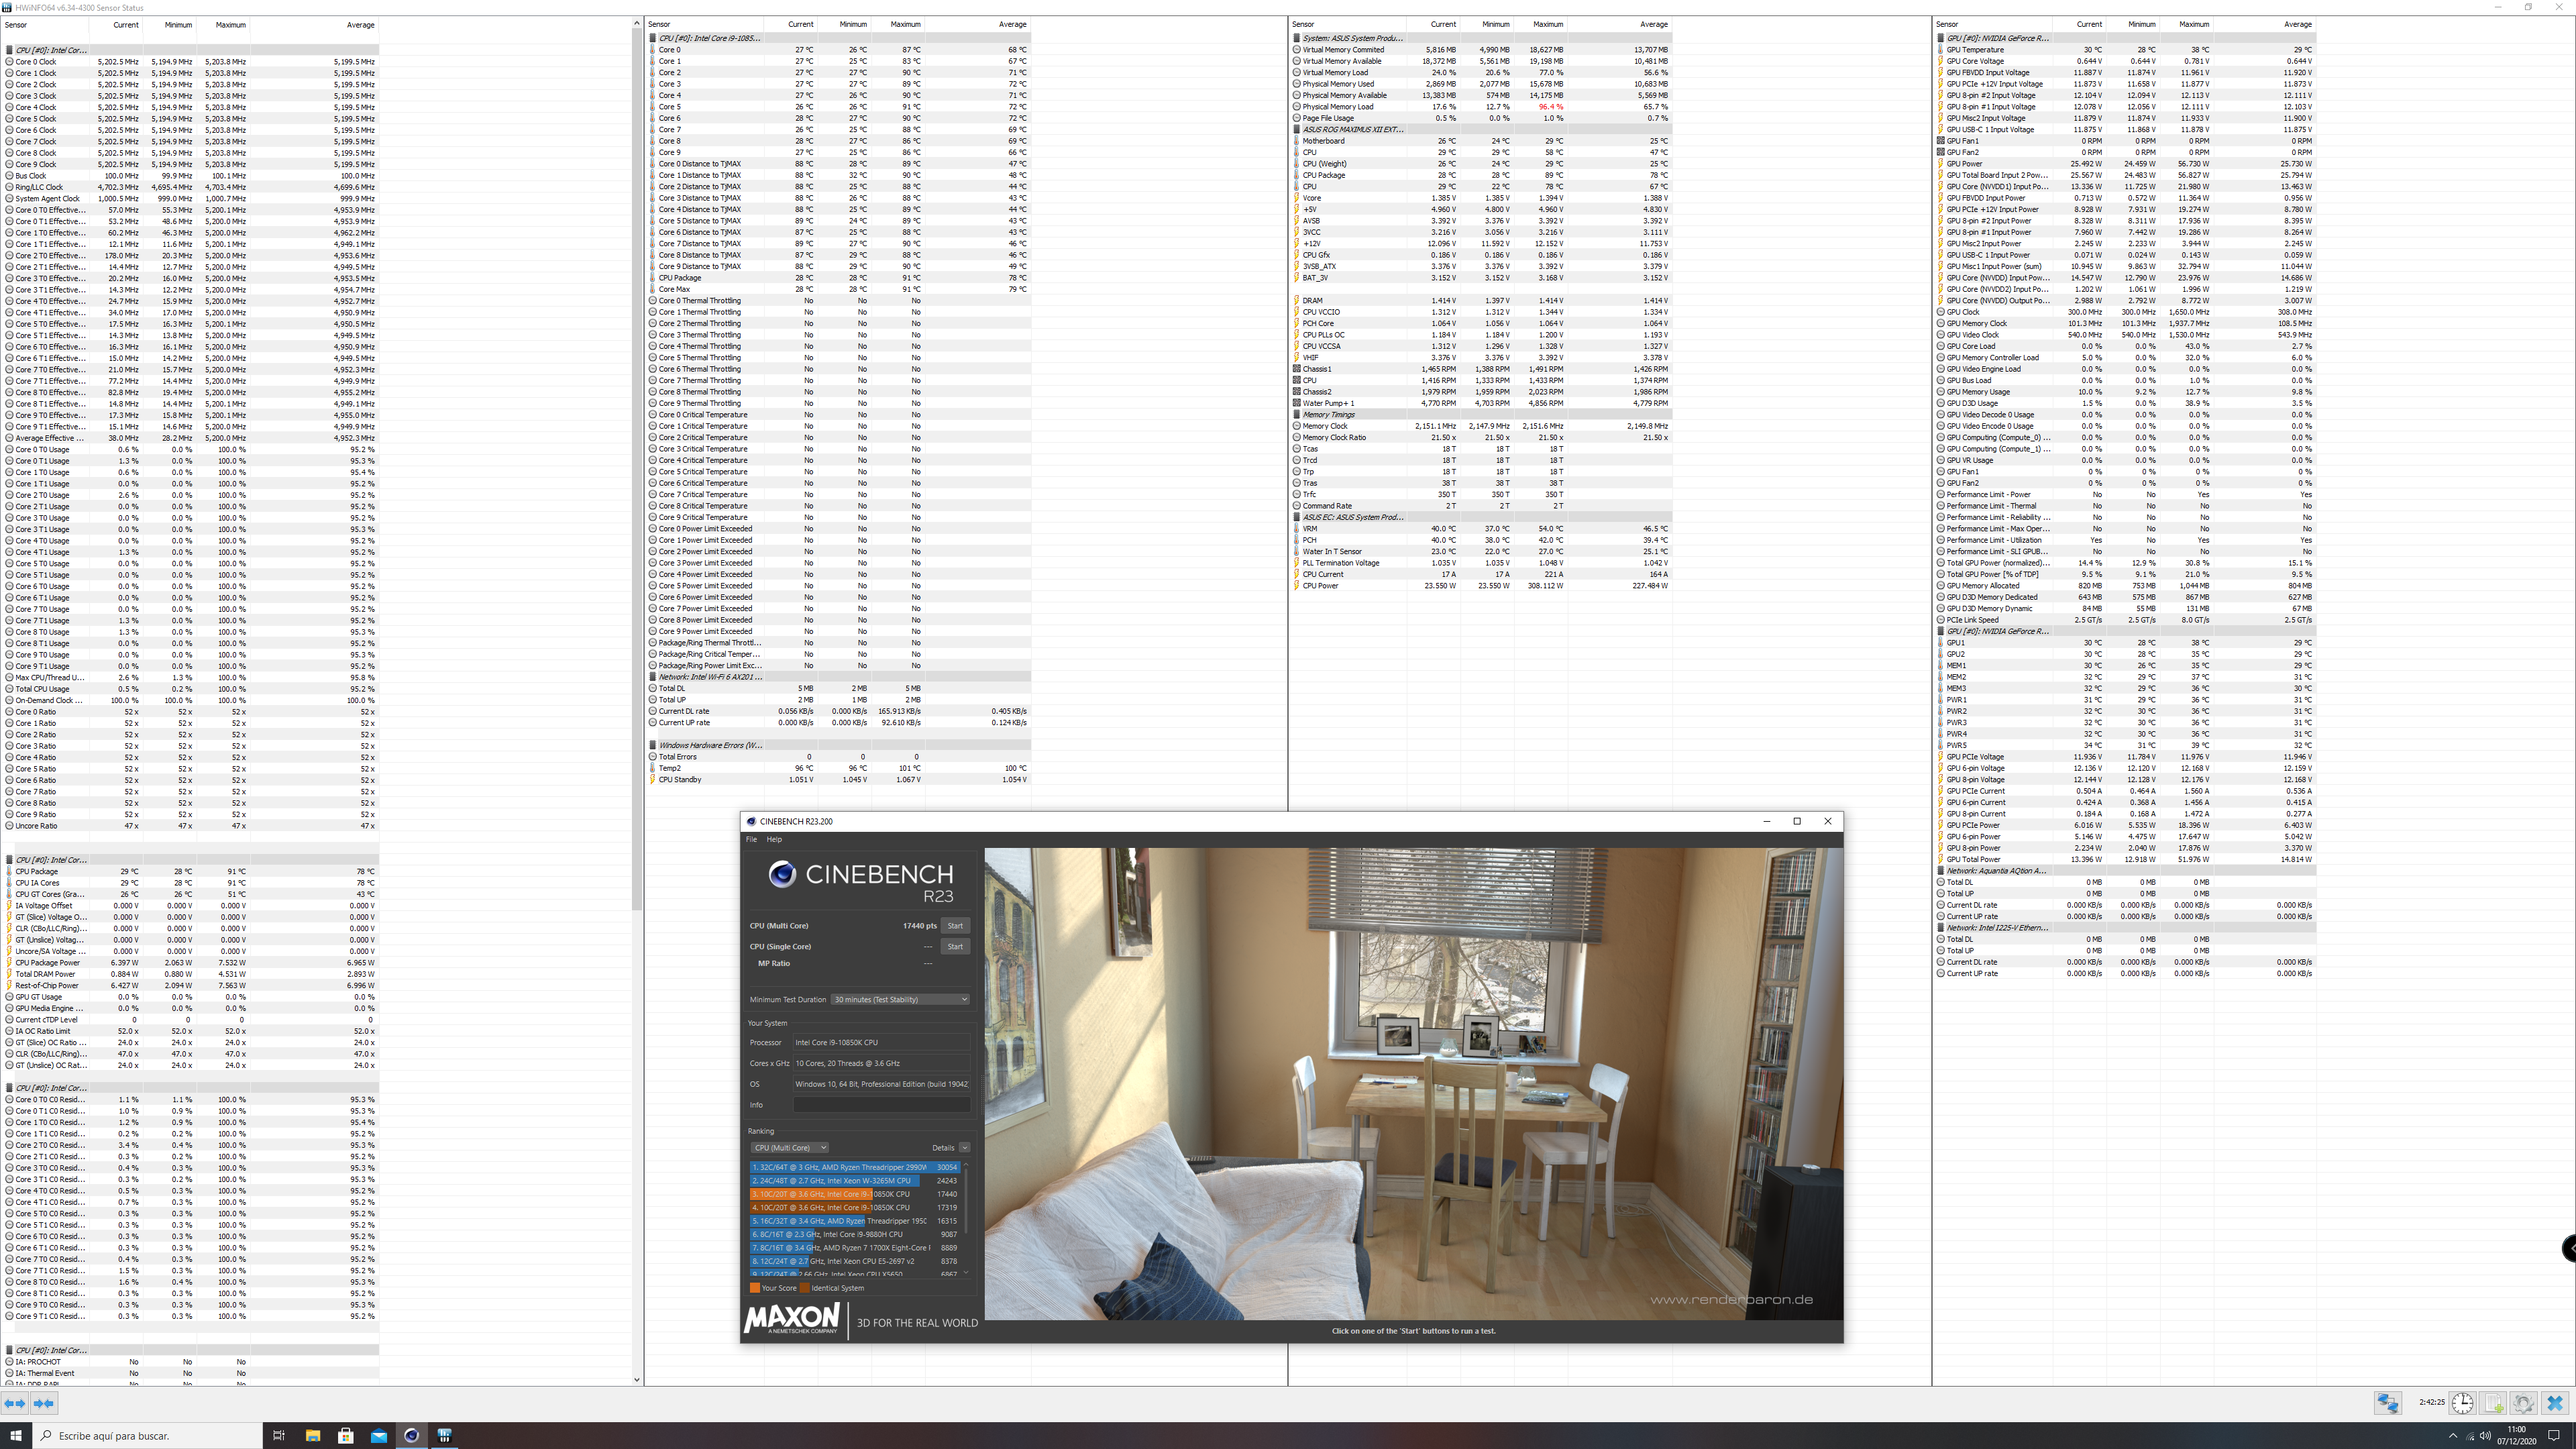
Task: Open Cinebench from the taskbar
Action: pyautogui.click(x=411, y=1435)
